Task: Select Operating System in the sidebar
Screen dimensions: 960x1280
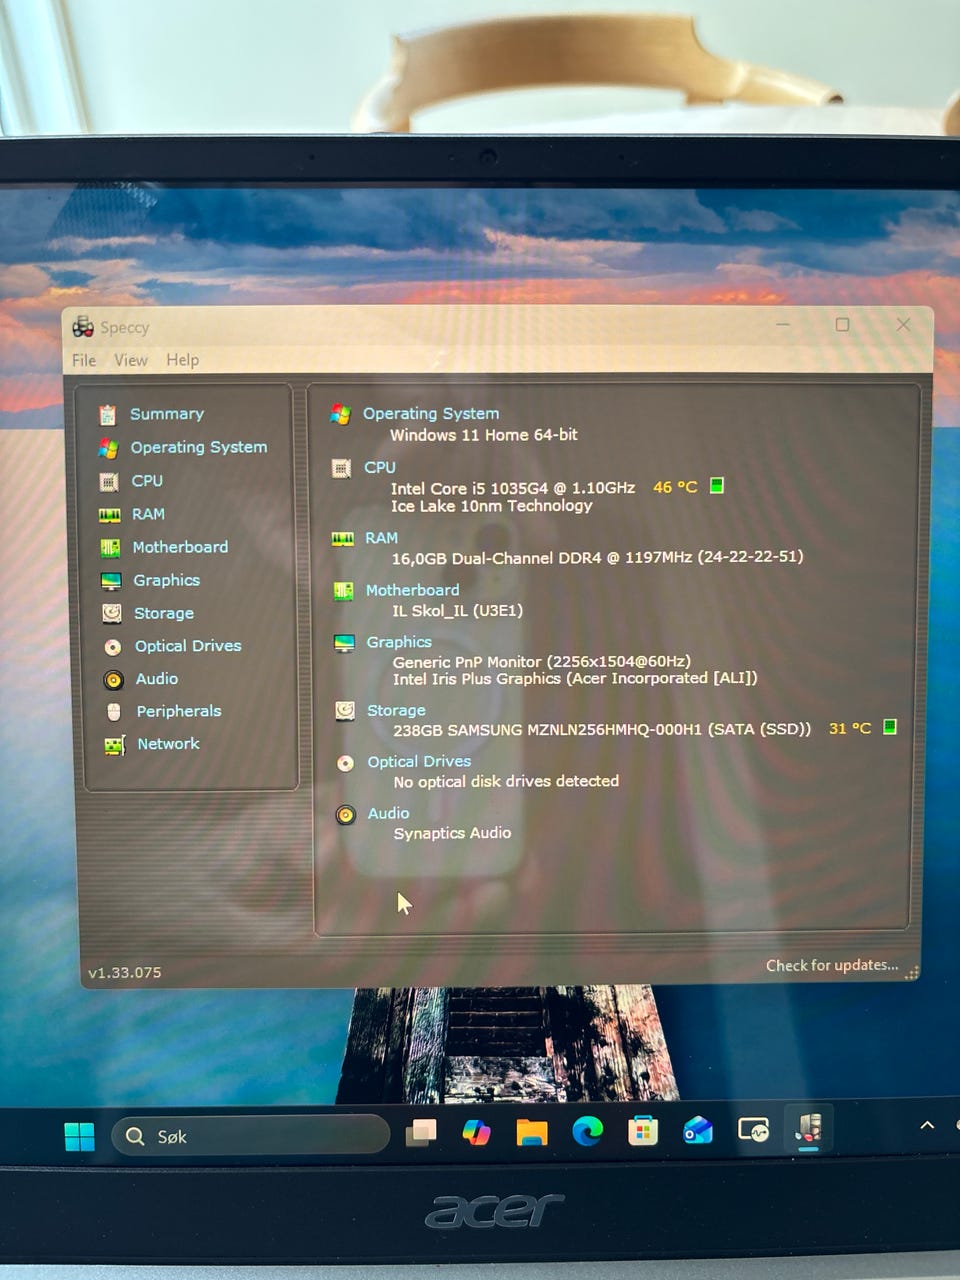Action: [199, 447]
